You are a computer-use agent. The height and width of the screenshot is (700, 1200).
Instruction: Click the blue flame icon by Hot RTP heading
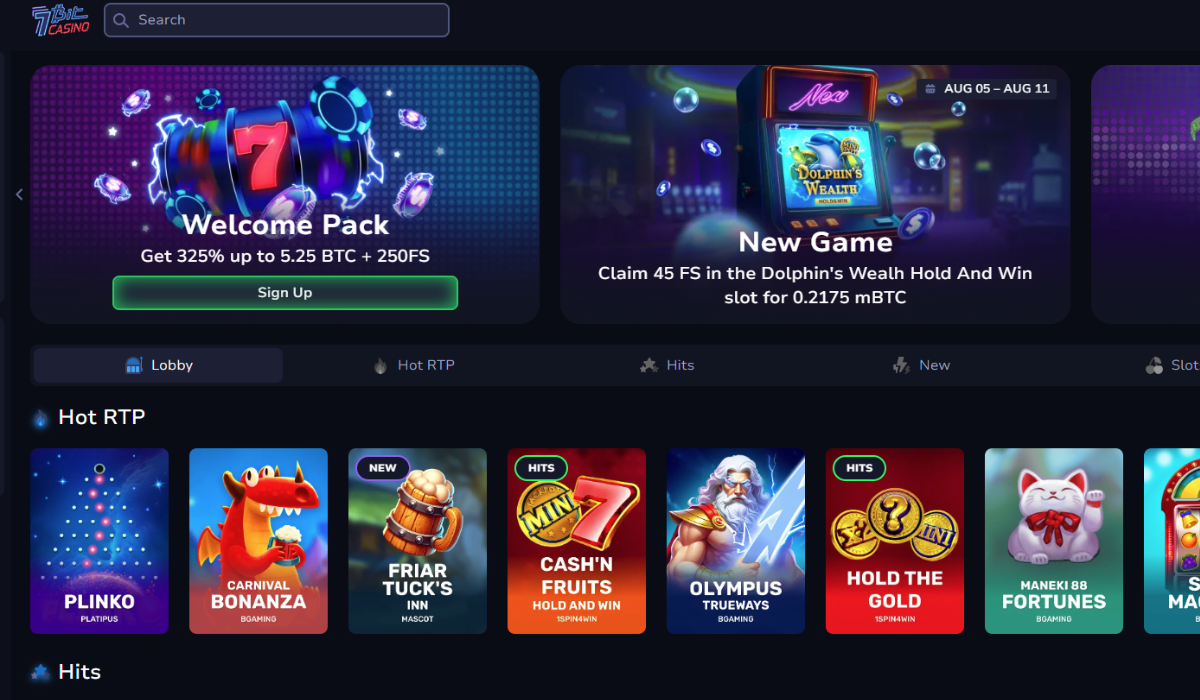click(40, 418)
